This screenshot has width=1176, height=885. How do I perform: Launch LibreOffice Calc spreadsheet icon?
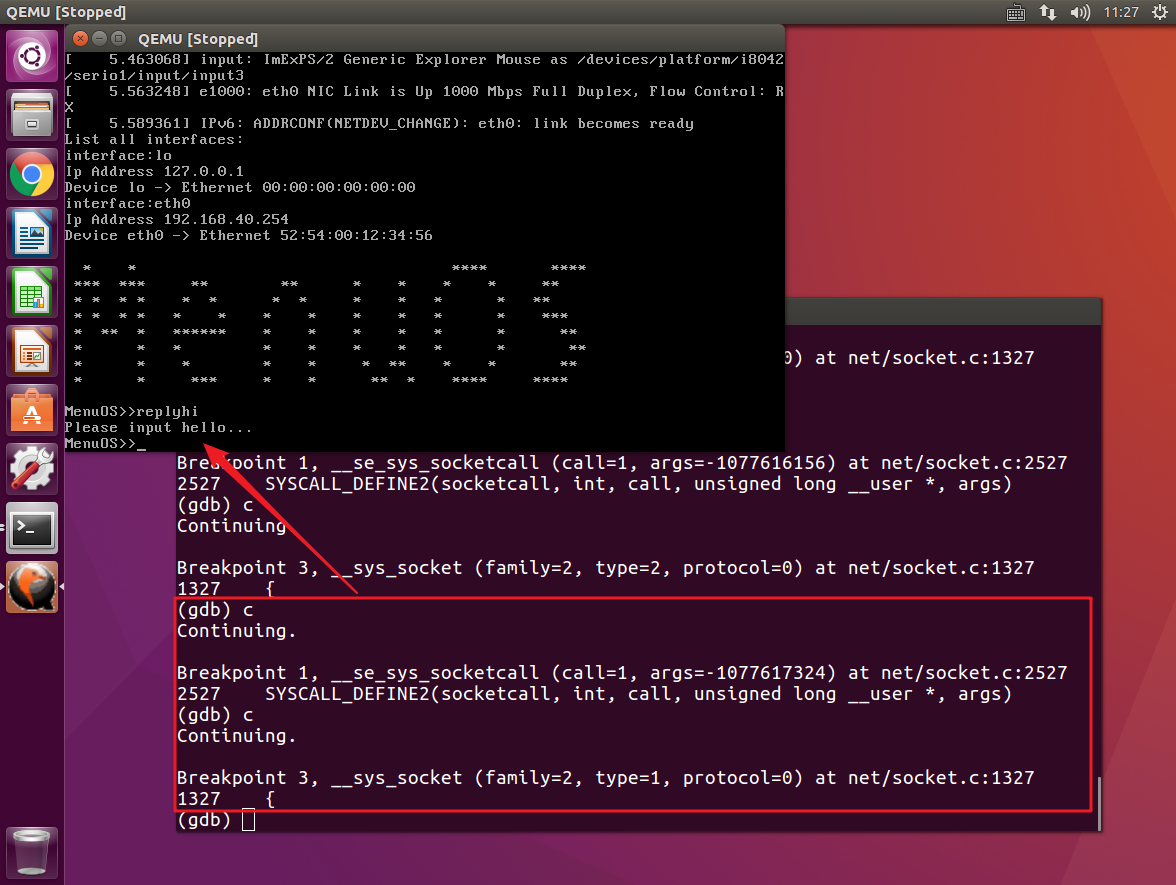pyautogui.click(x=32, y=292)
